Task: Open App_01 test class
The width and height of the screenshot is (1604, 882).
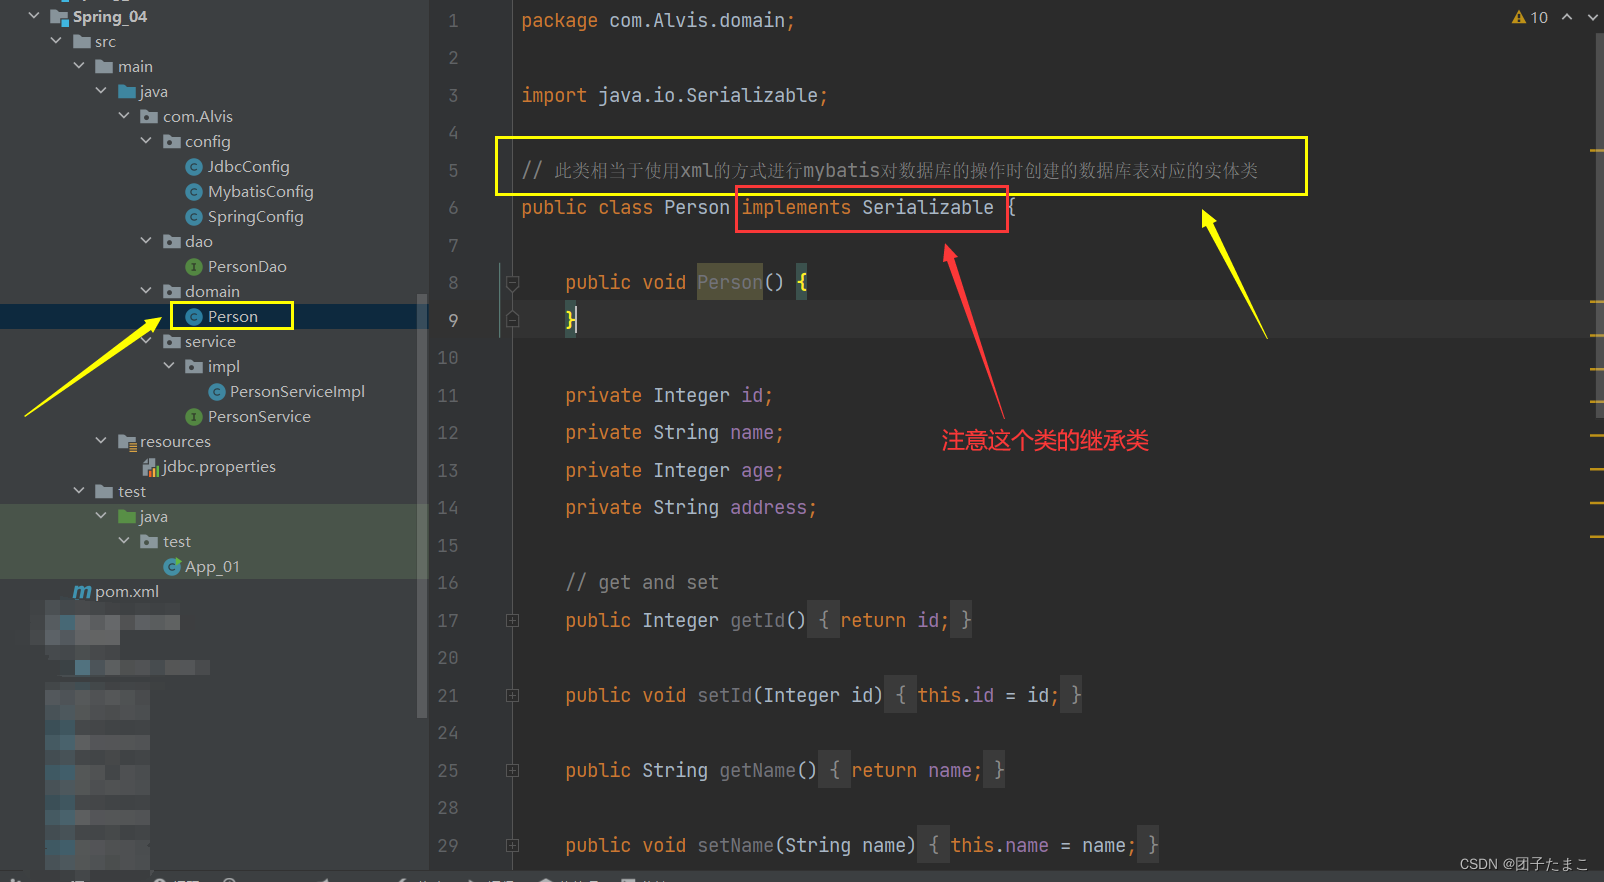Action: (212, 567)
